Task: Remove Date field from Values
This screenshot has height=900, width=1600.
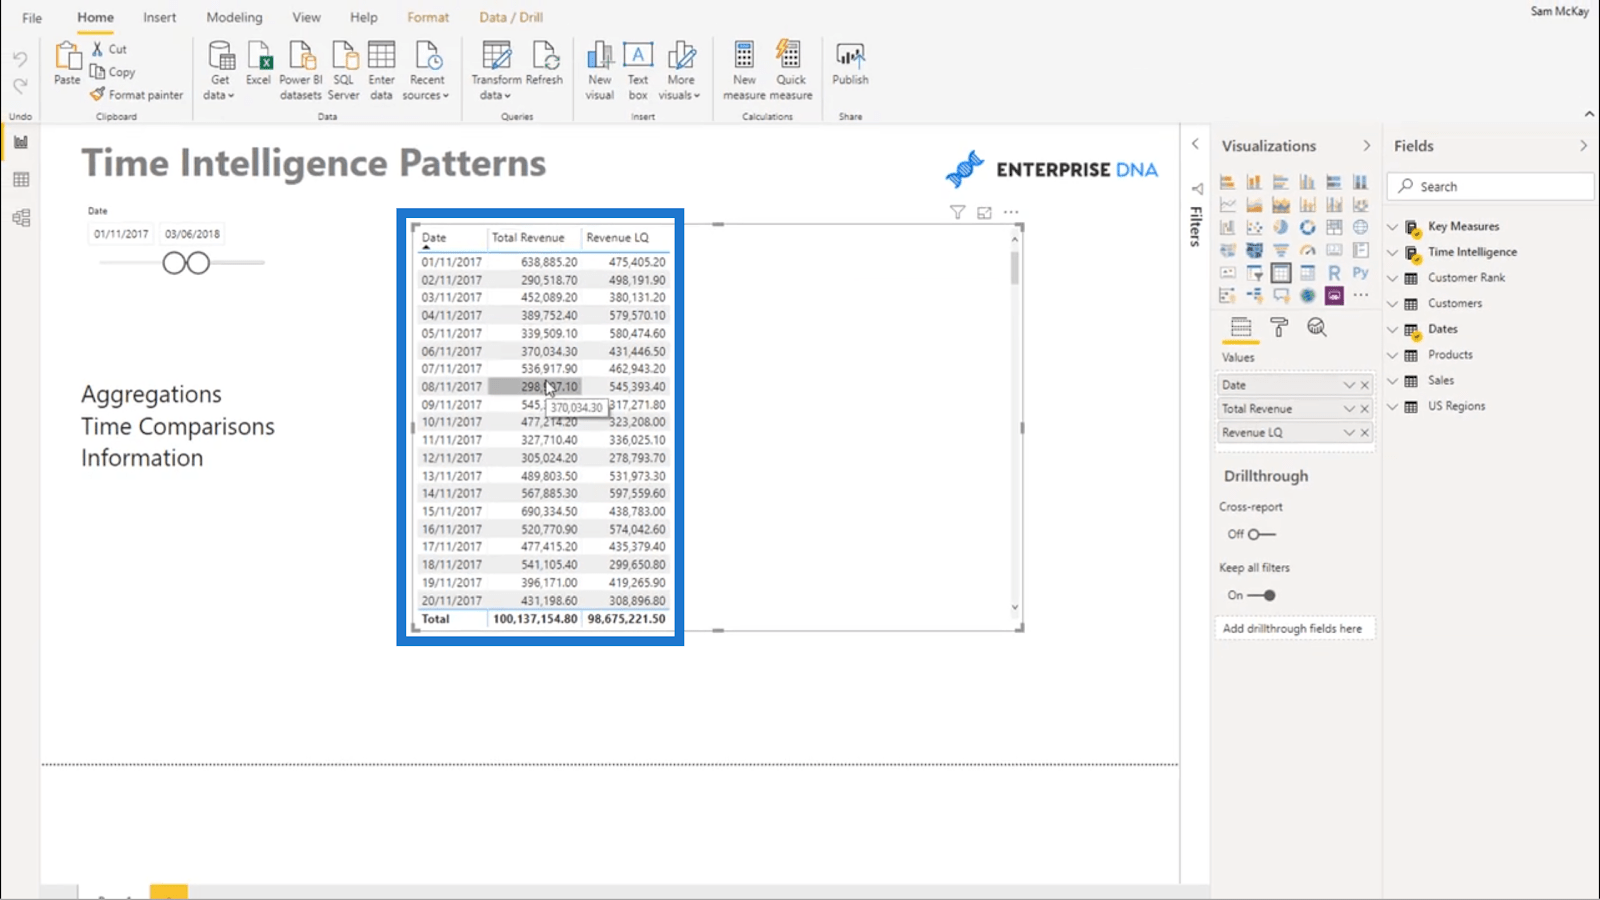Action: [1365, 385]
